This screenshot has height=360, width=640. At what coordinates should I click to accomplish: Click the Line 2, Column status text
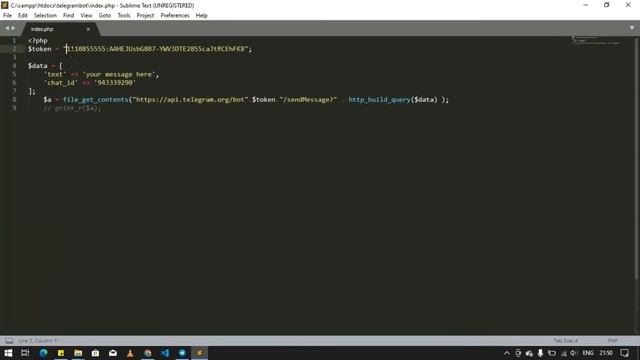[x=38, y=340]
